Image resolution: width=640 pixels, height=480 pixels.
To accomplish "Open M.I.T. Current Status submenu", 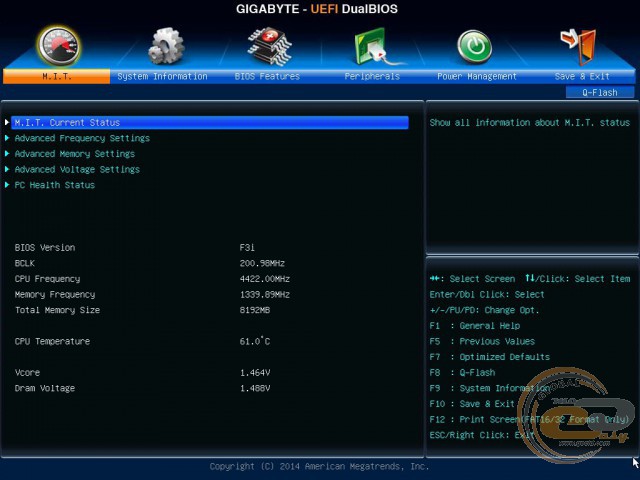I will click(210, 122).
